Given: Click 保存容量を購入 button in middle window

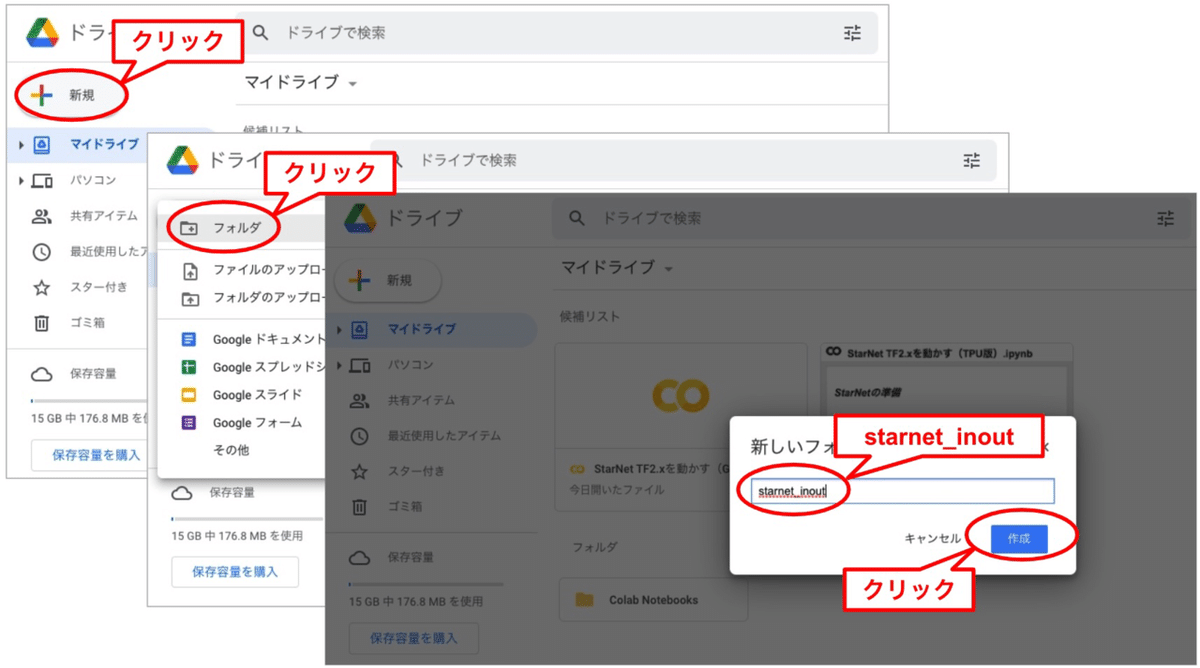Looking at the screenshot, I should pyautogui.click(x=234, y=572).
